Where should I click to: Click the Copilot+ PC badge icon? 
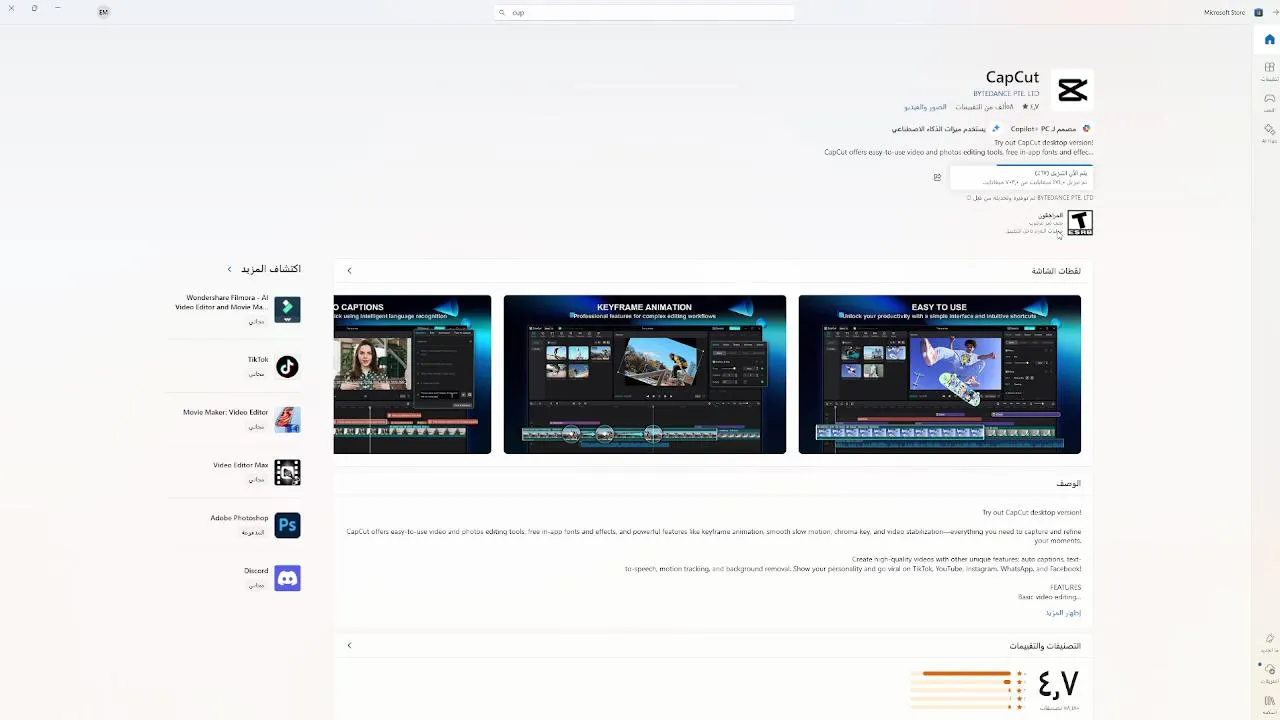[1086, 128]
